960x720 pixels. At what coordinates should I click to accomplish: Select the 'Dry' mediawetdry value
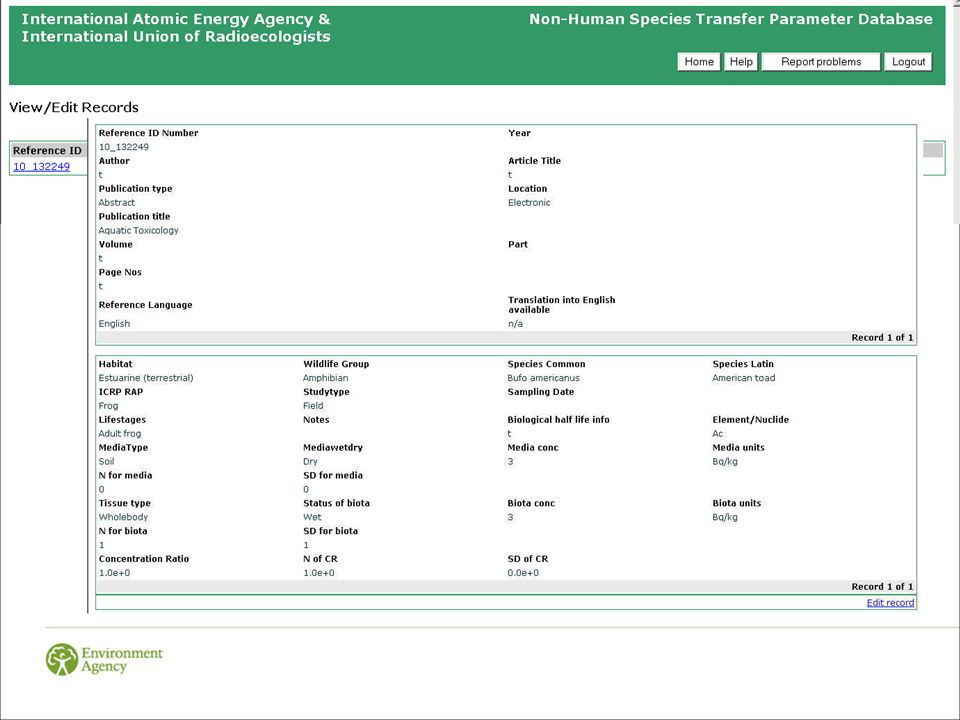tap(310, 462)
